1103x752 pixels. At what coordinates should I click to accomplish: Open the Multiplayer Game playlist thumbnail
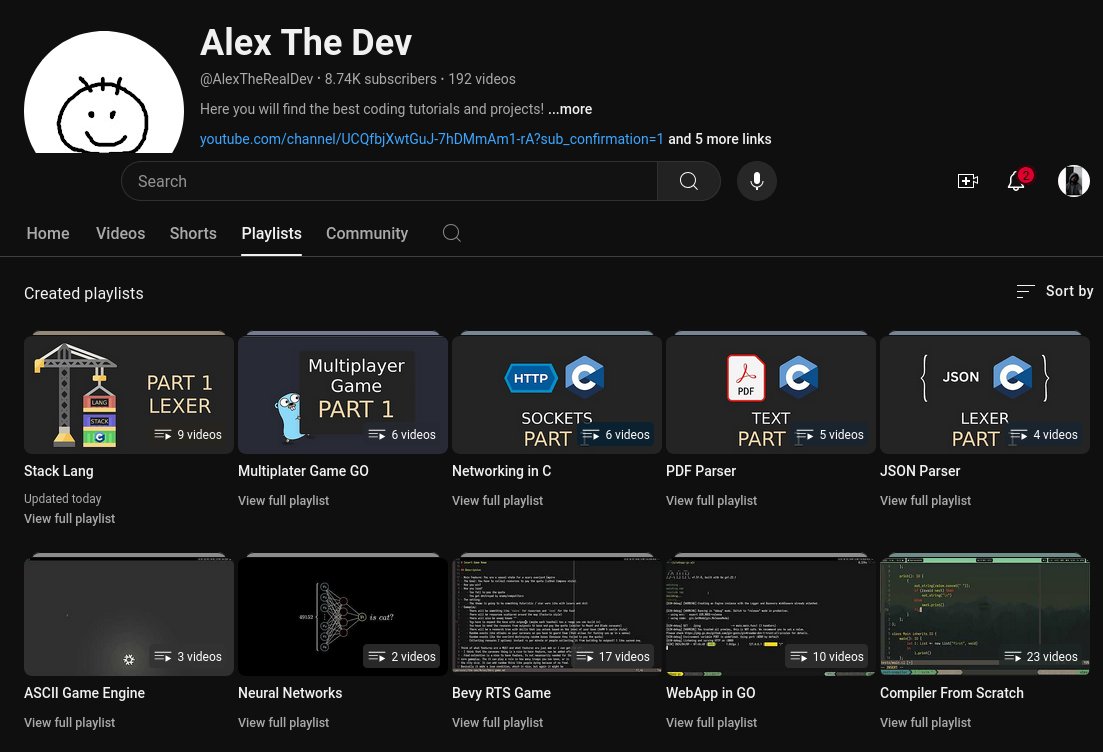coord(343,395)
